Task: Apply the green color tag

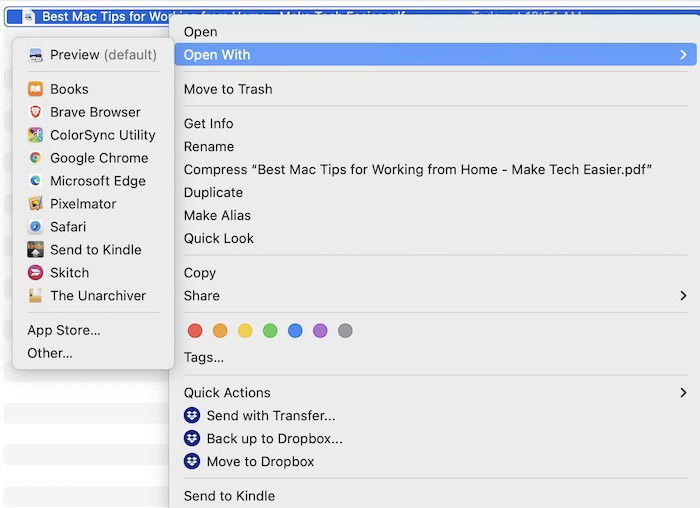Action: coord(270,331)
